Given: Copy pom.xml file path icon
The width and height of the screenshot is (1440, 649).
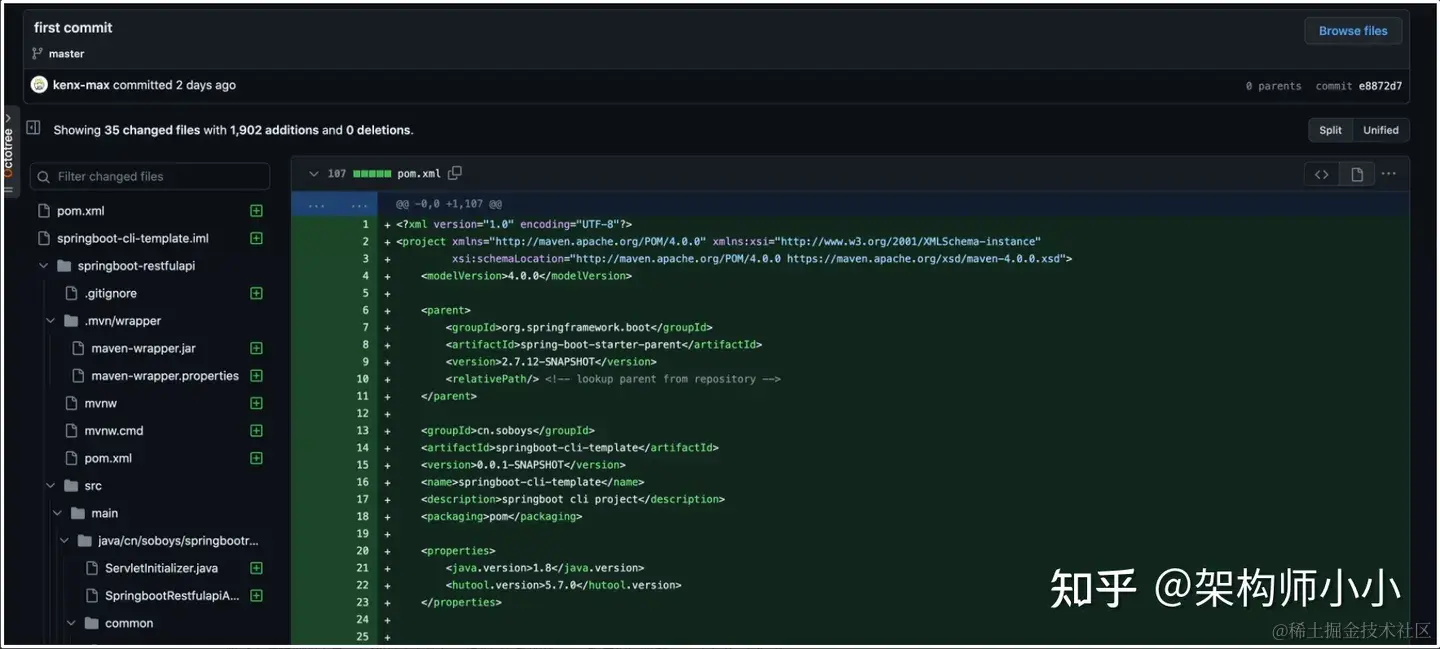Looking at the screenshot, I should point(455,173).
